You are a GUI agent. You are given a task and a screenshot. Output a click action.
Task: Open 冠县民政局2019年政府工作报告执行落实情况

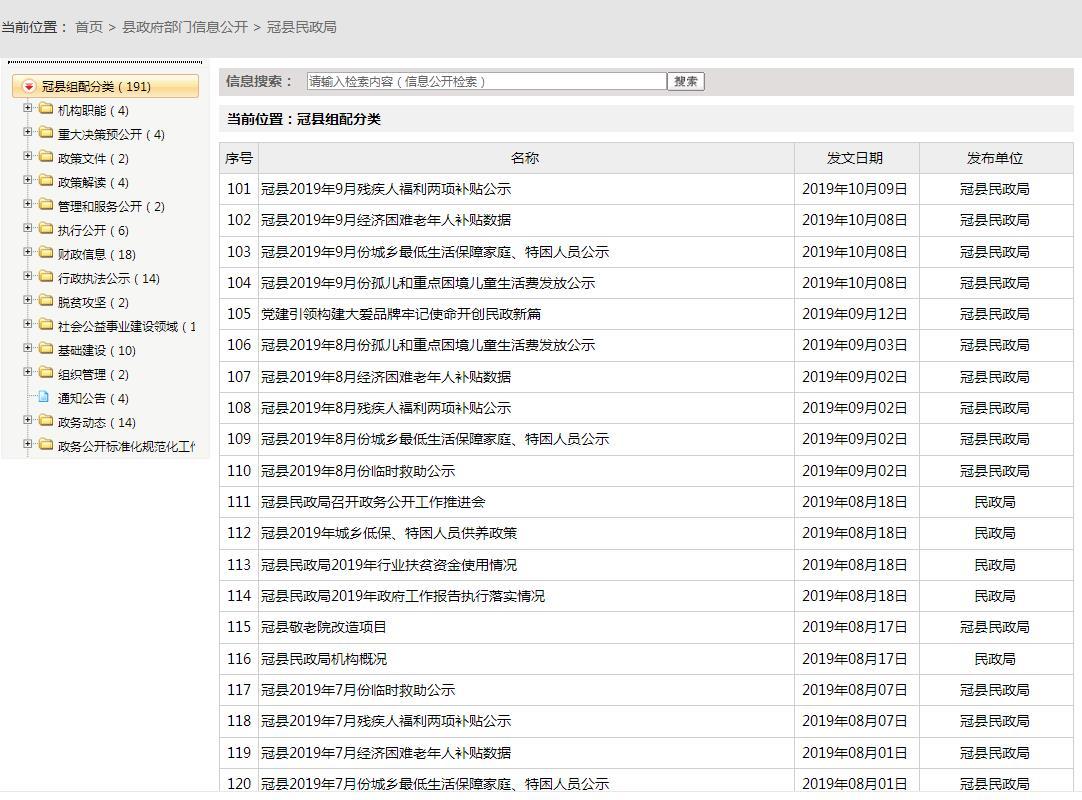point(403,596)
